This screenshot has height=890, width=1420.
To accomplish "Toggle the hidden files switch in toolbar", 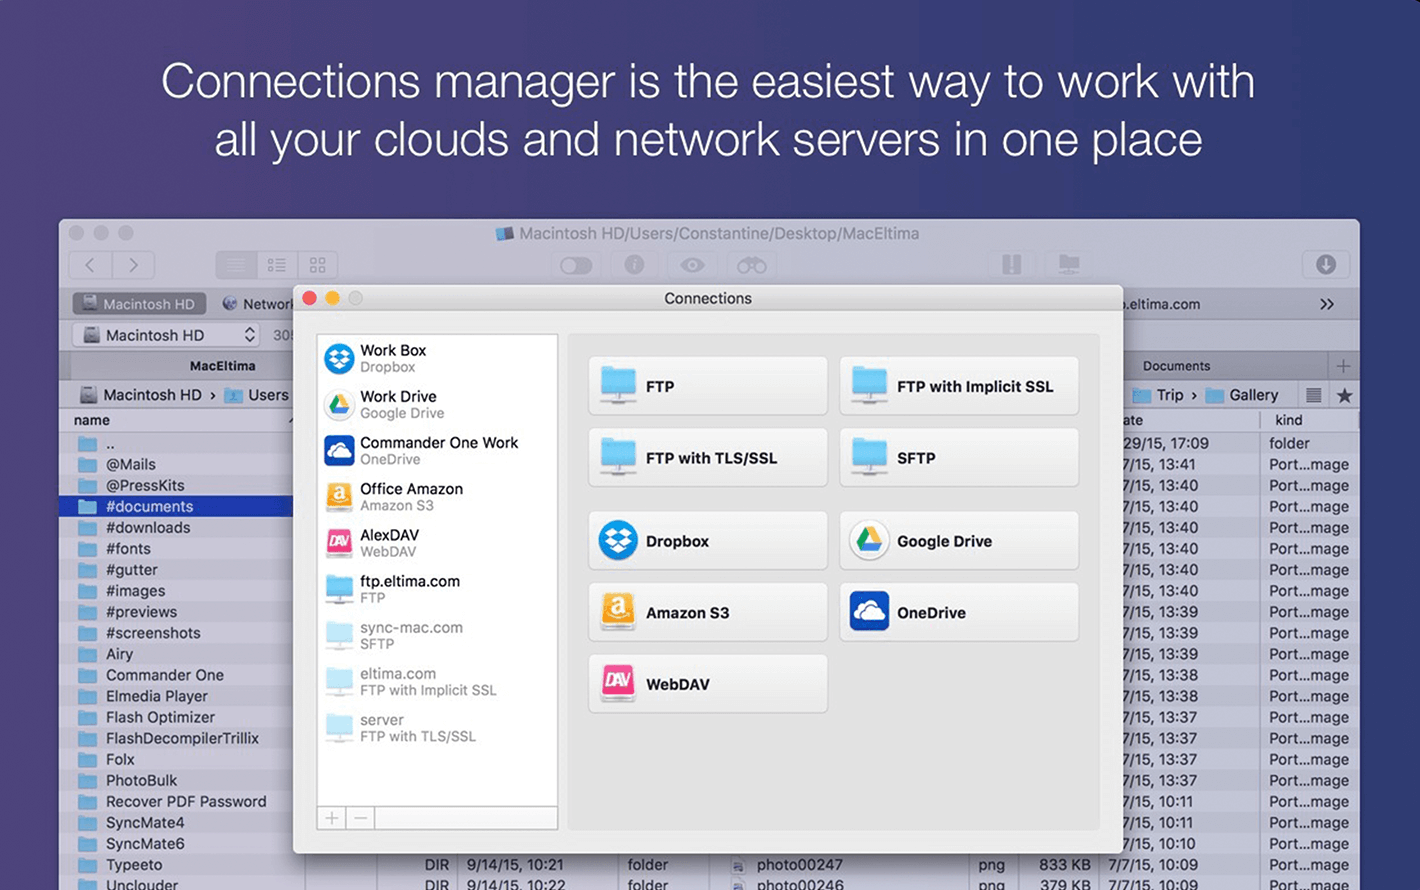I will click(576, 265).
